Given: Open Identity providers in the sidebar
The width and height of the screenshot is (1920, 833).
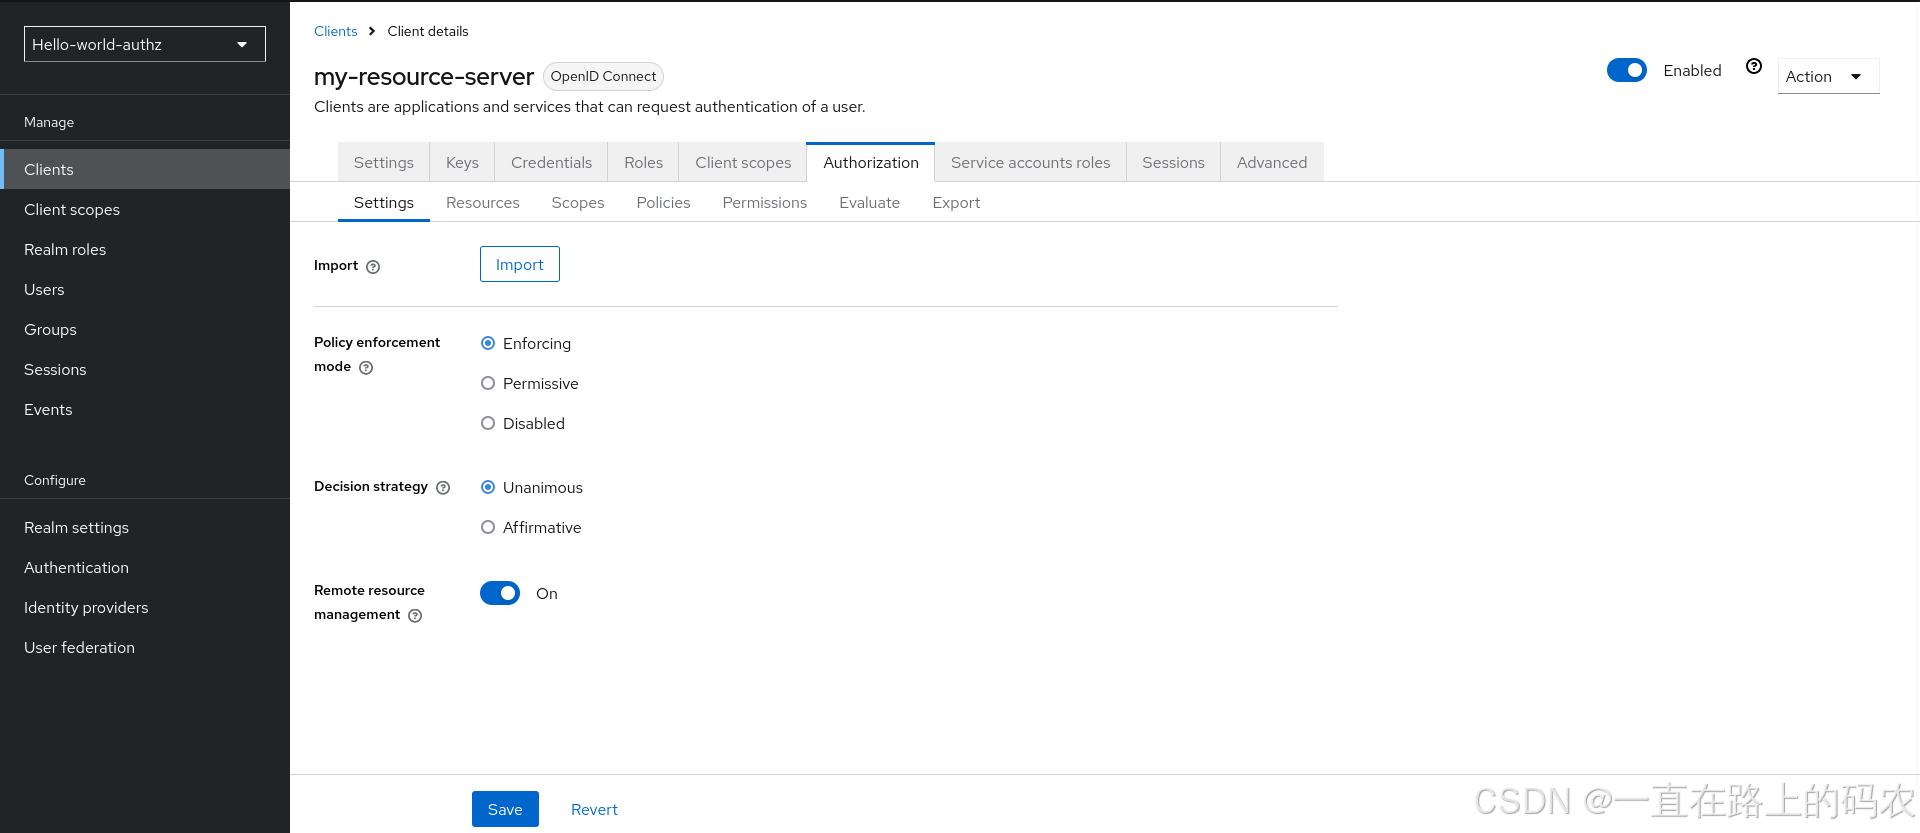Looking at the screenshot, I should [145, 607].
